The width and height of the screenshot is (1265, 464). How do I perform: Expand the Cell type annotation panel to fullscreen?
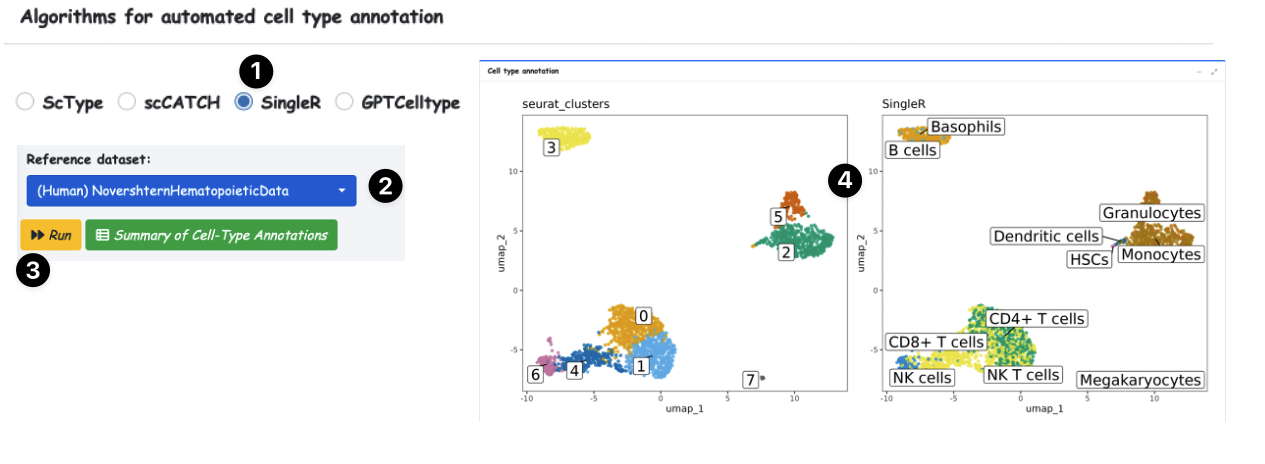pos(1214,72)
